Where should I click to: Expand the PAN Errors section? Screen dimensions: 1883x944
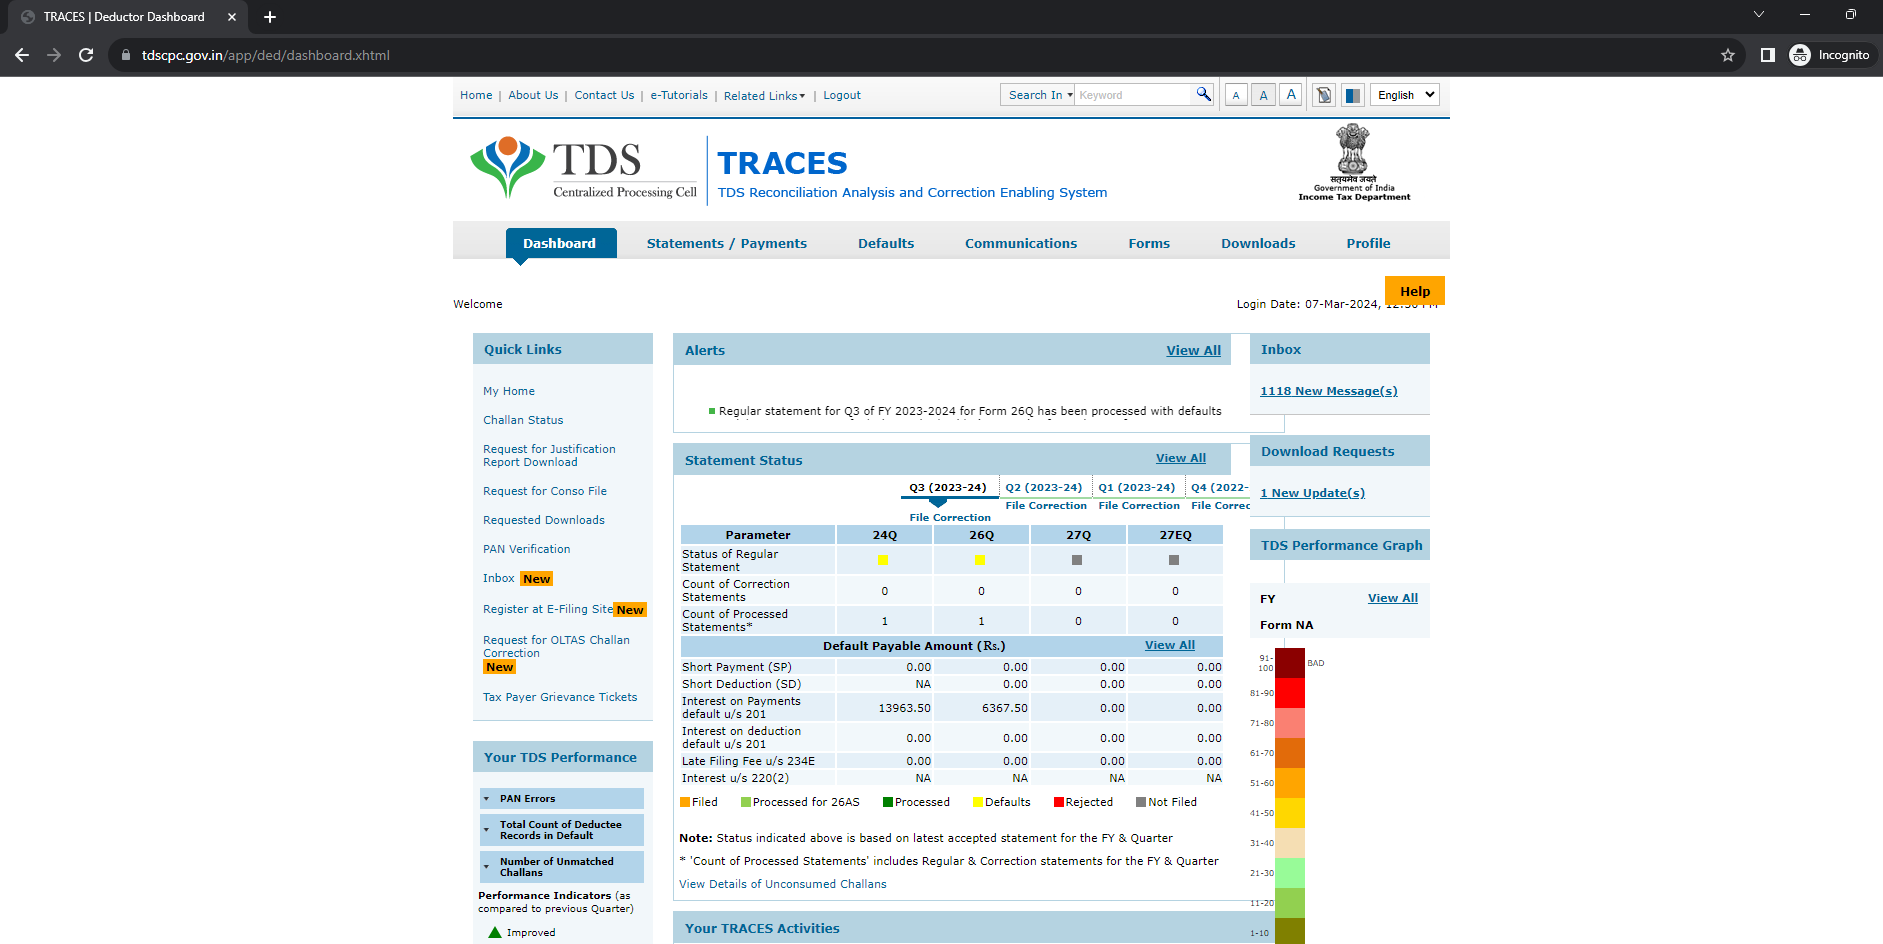pos(562,798)
